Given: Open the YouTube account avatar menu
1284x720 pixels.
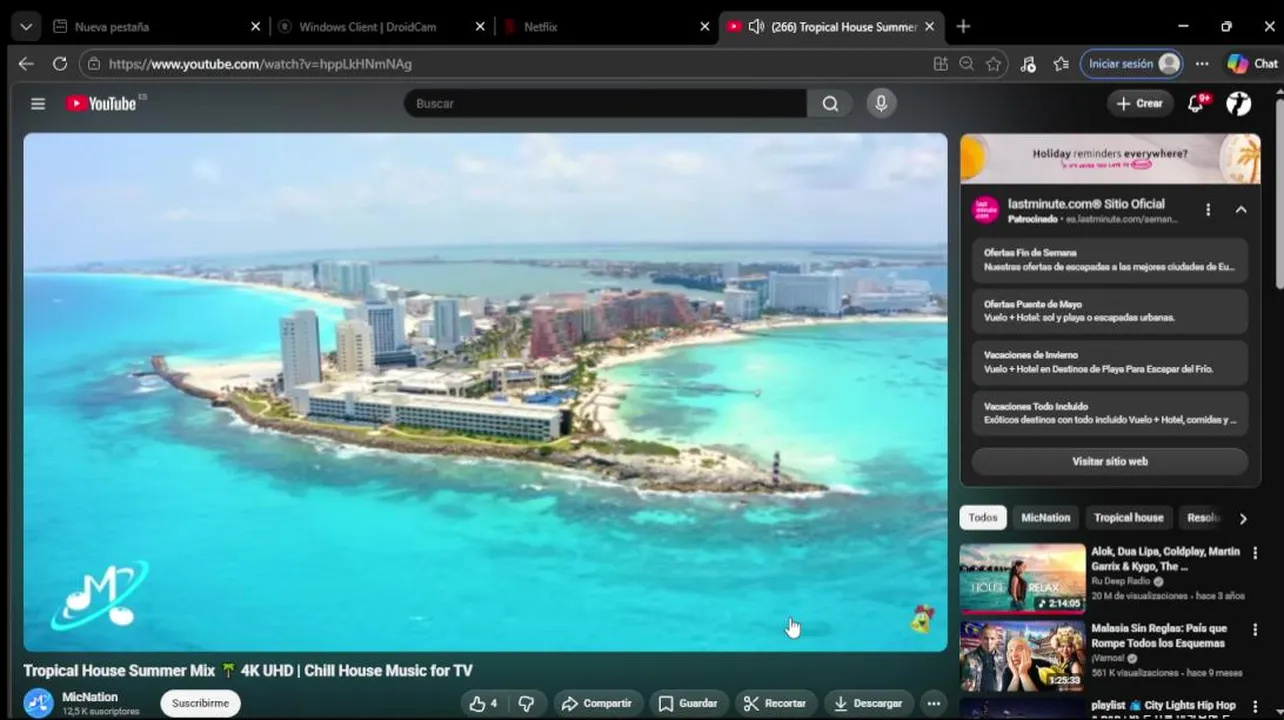Looking at the screenshot, I should (x=1239, y=103).
